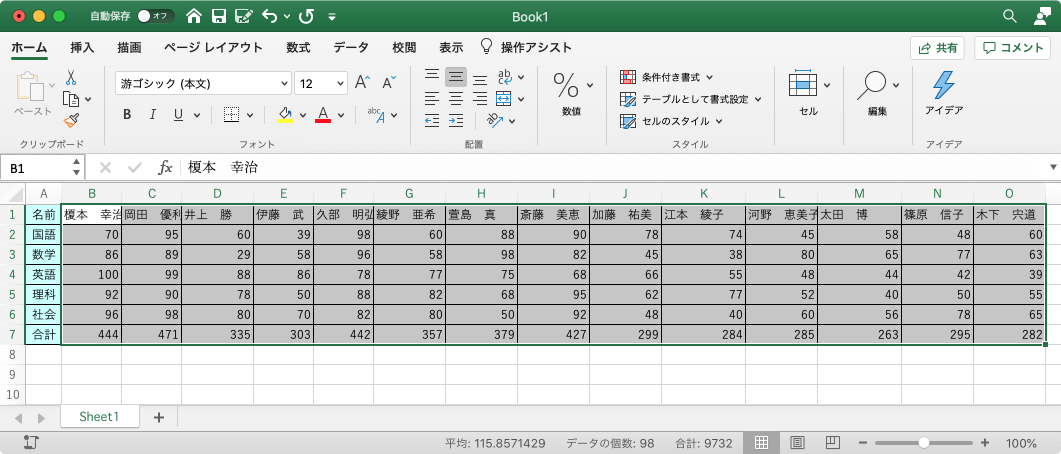Toggle middle vertical alignment
Image resolution: width=1061 pixels, height=454 pixels.
pyautogui.click(x=456, y=76)
